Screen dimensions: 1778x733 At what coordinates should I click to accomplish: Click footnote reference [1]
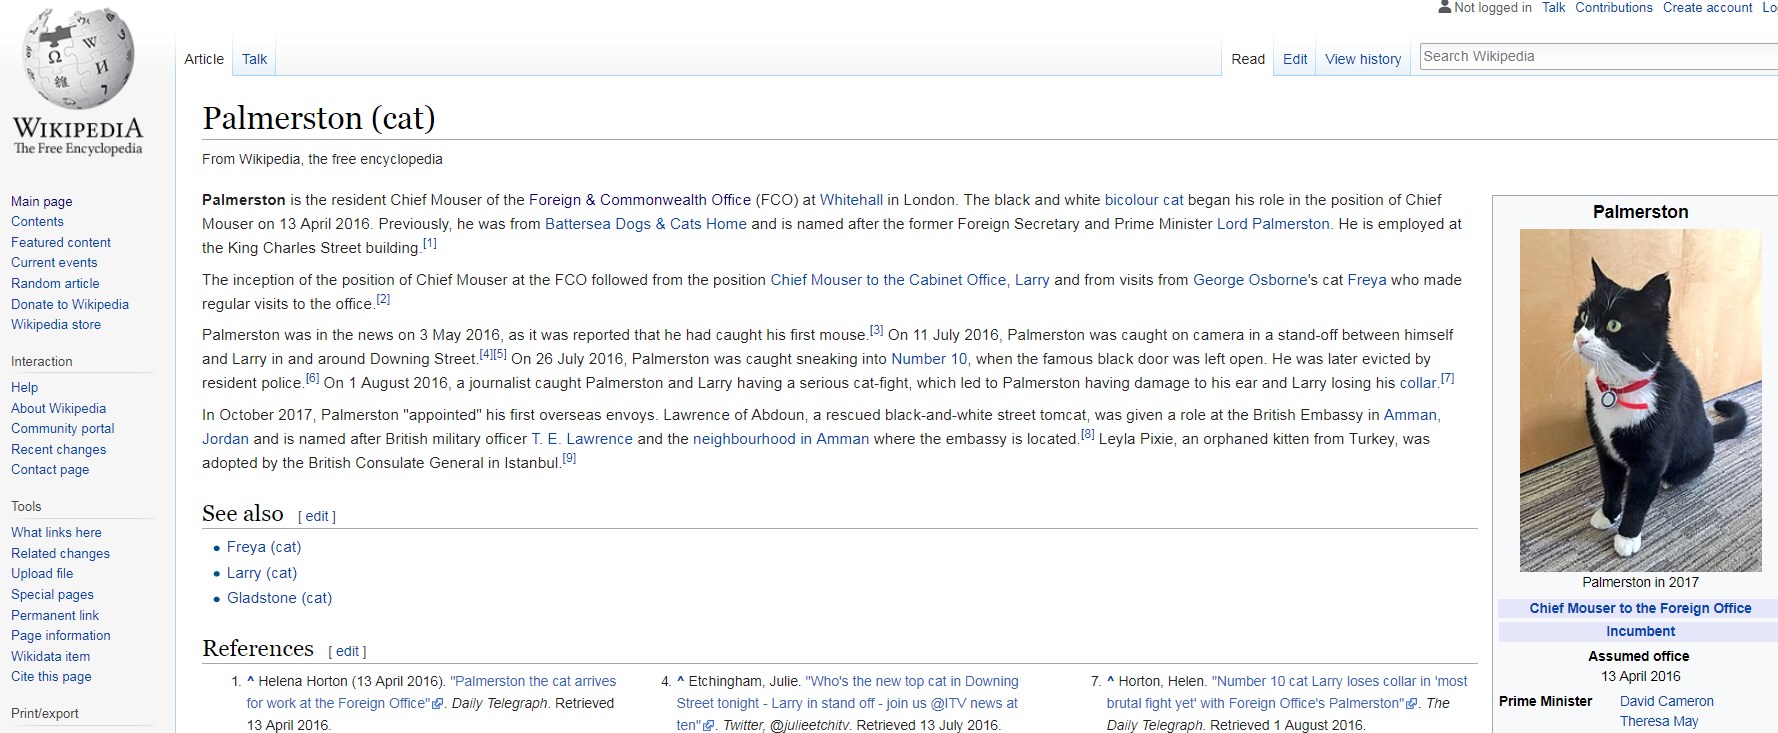[x=429, y=243]
